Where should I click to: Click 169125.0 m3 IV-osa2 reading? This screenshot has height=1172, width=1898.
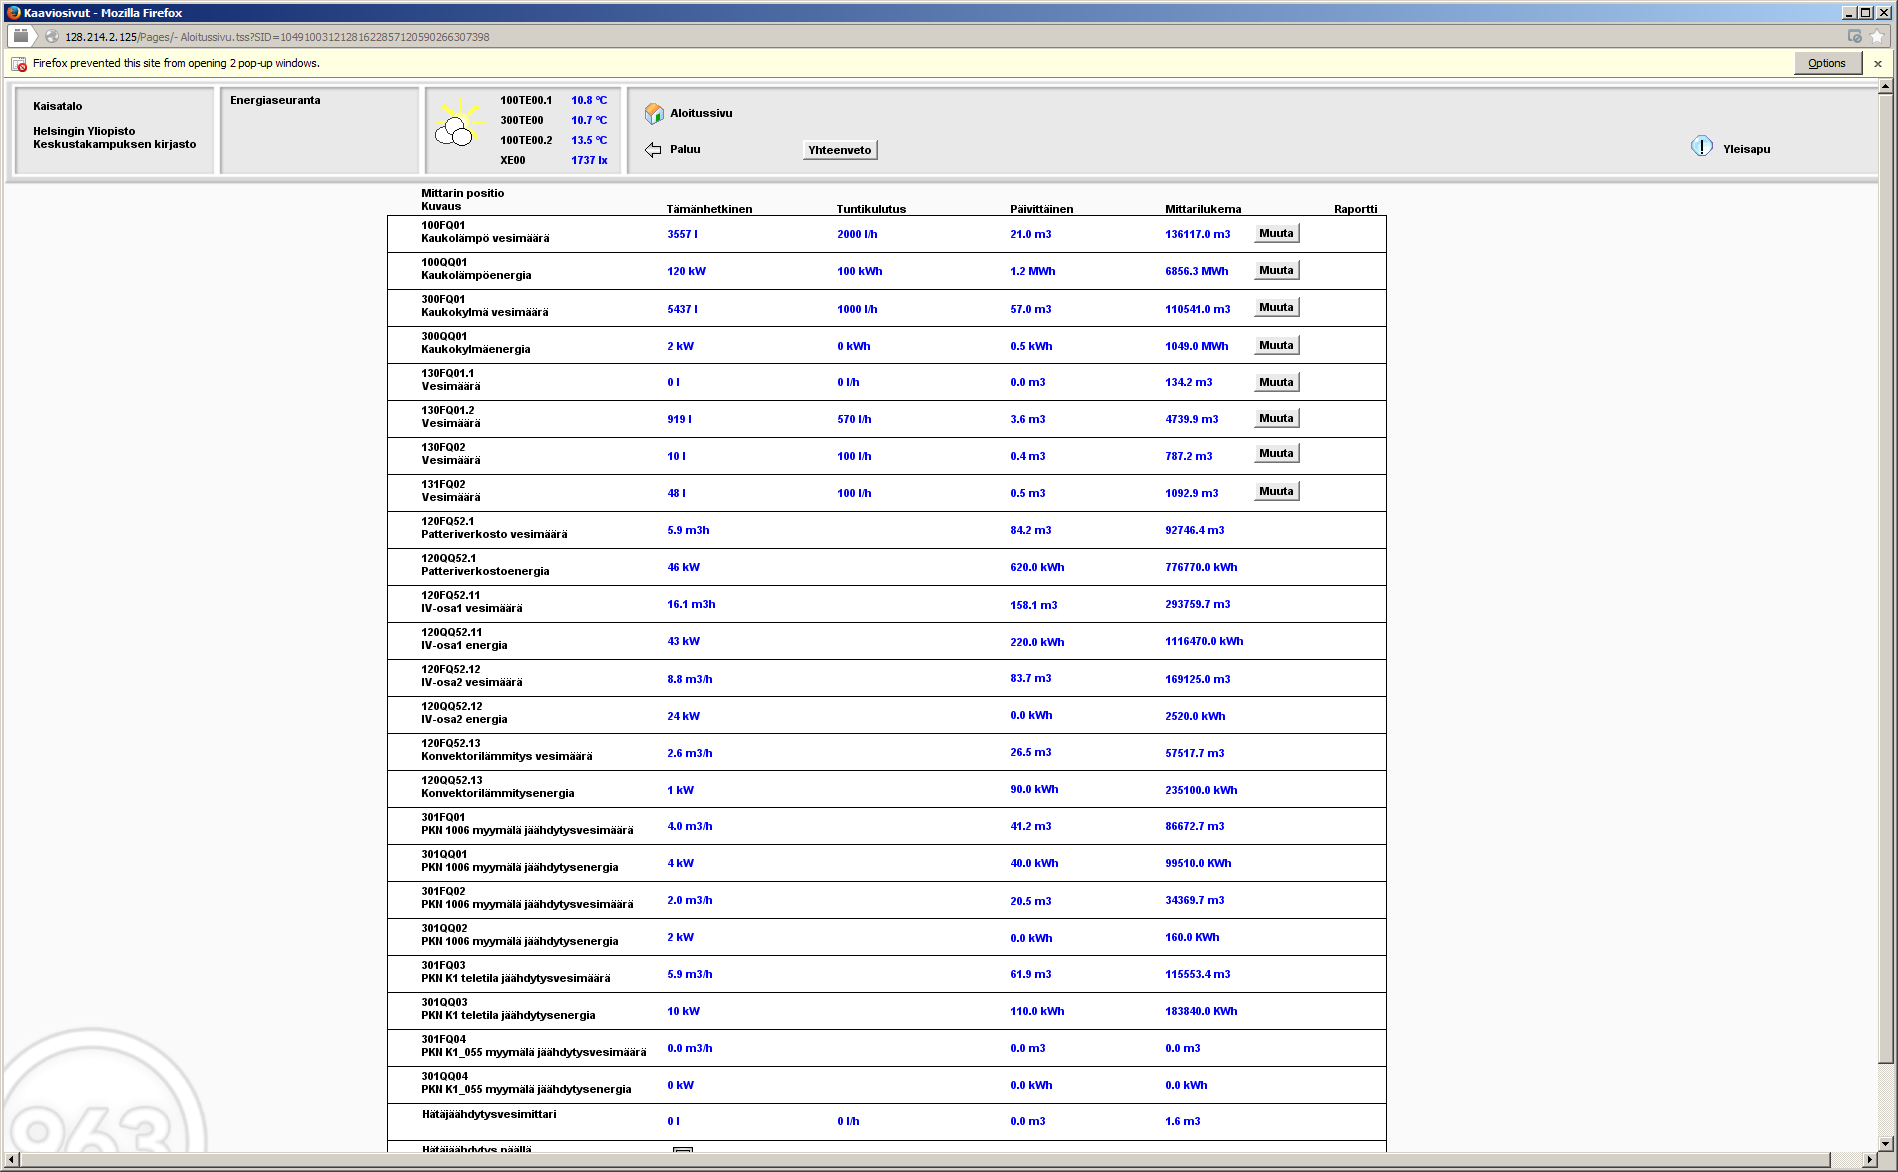(x=1197, y=679)
